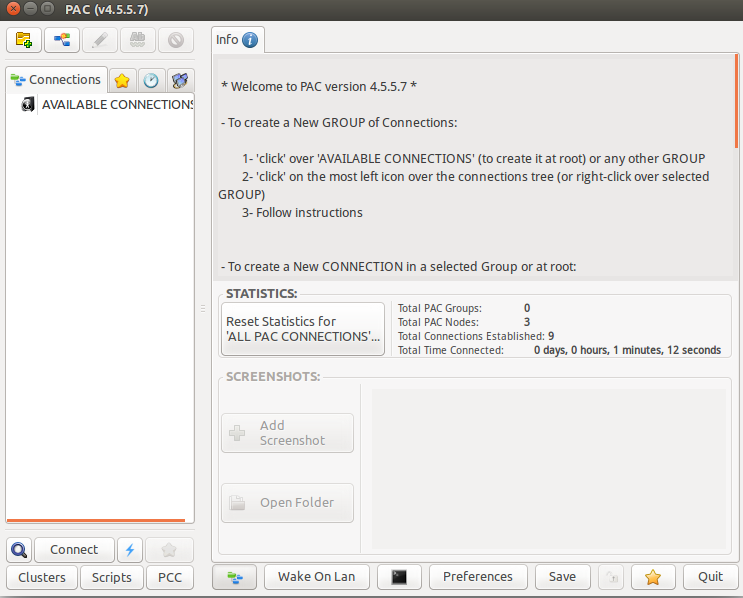Click the quick connect lightning icon

[130, 550]
